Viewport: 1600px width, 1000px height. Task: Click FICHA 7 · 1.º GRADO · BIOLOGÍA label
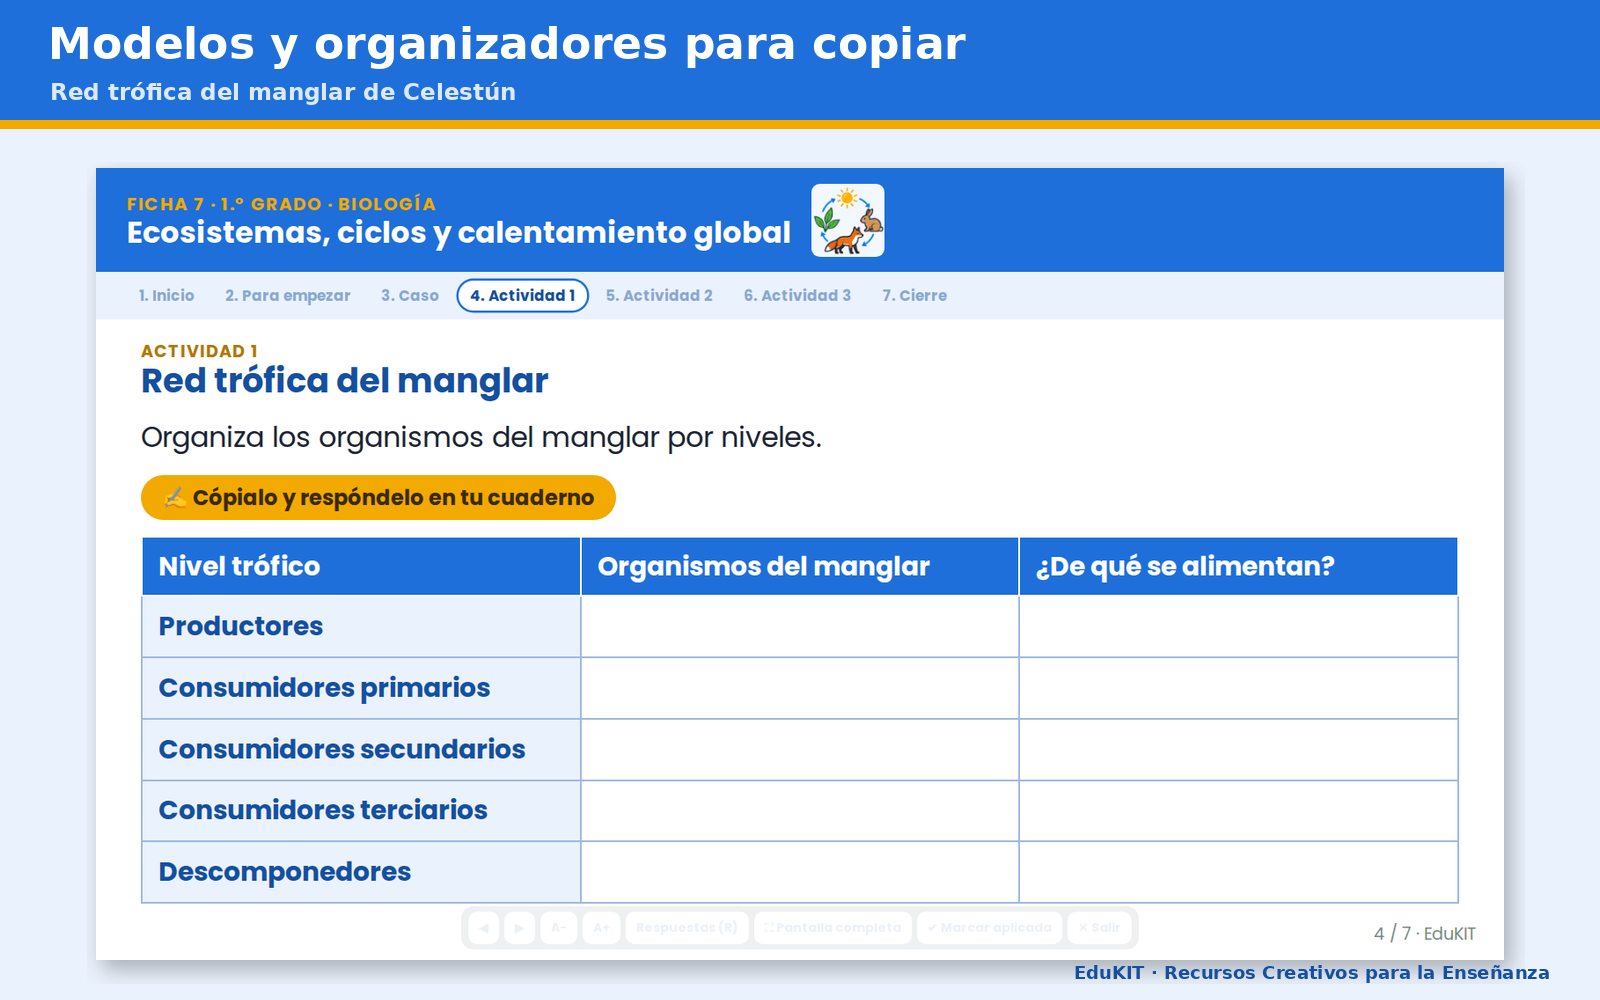(281, 204)
